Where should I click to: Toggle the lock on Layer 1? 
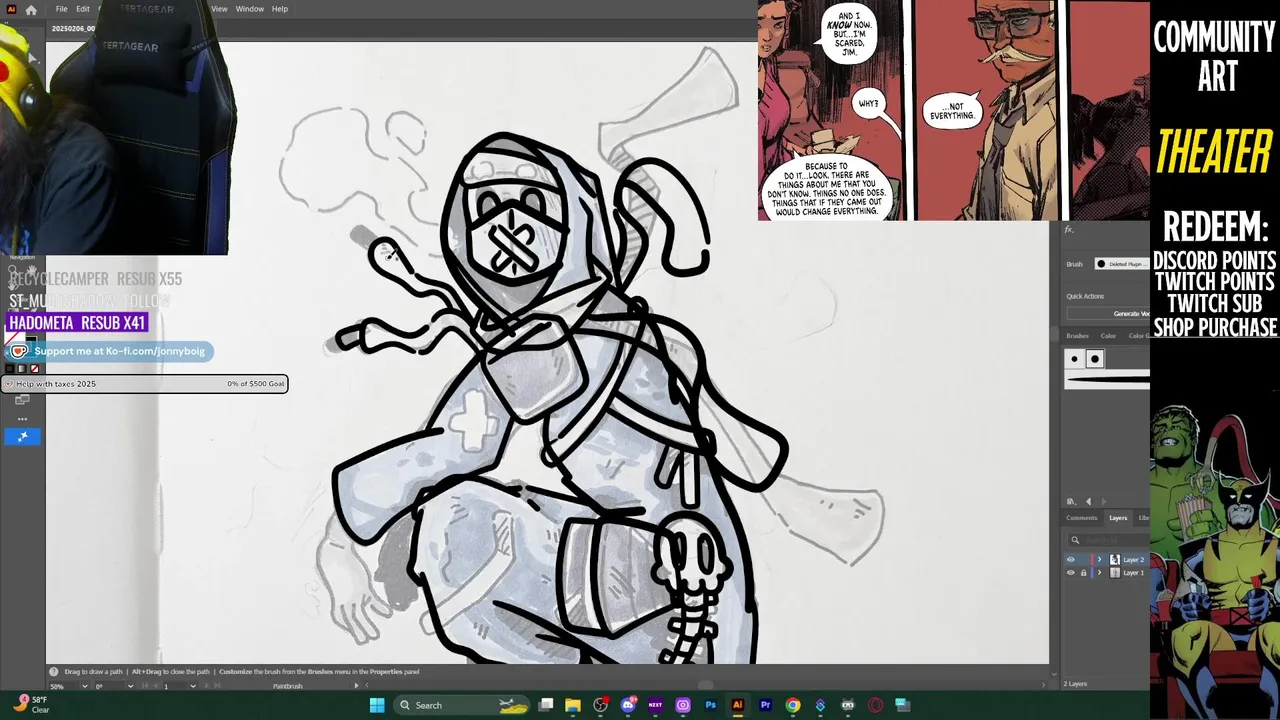(x=1083, y=573)
